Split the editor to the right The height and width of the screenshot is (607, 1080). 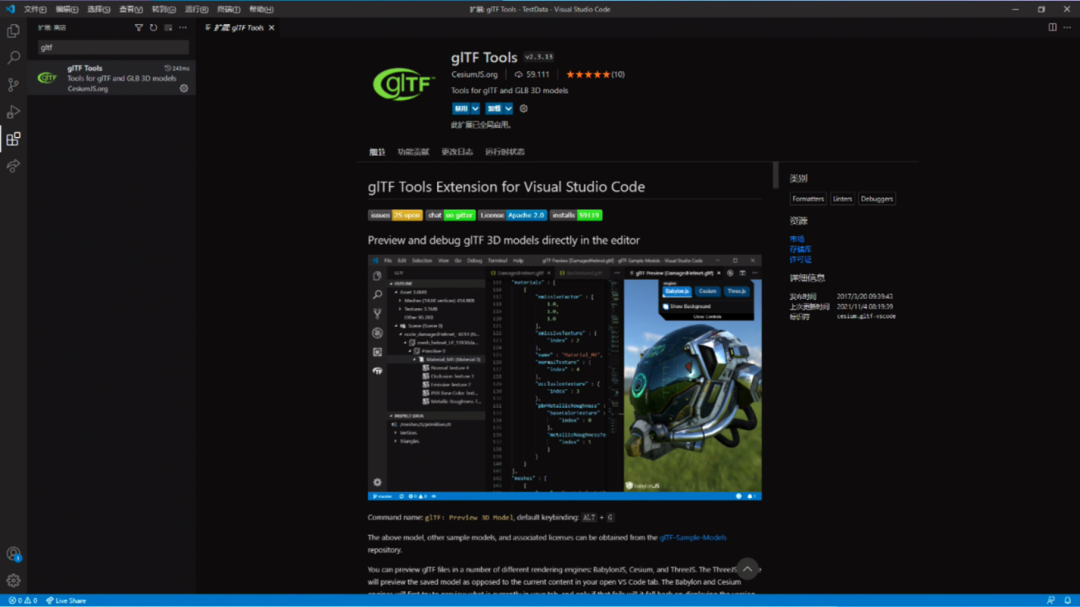1052,28
